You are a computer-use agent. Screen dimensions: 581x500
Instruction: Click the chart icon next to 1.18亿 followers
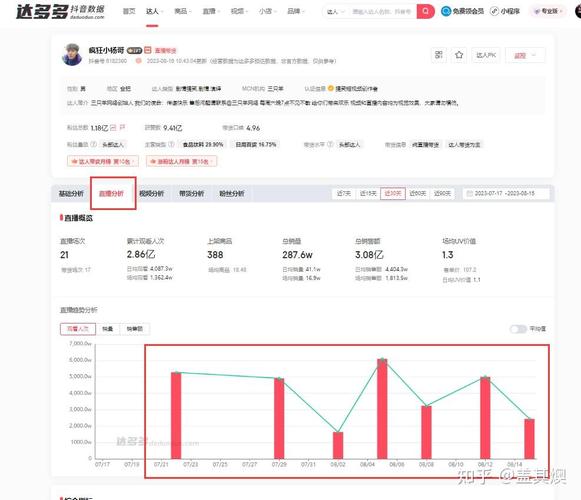pyautogui.click(x=113, y=128)
